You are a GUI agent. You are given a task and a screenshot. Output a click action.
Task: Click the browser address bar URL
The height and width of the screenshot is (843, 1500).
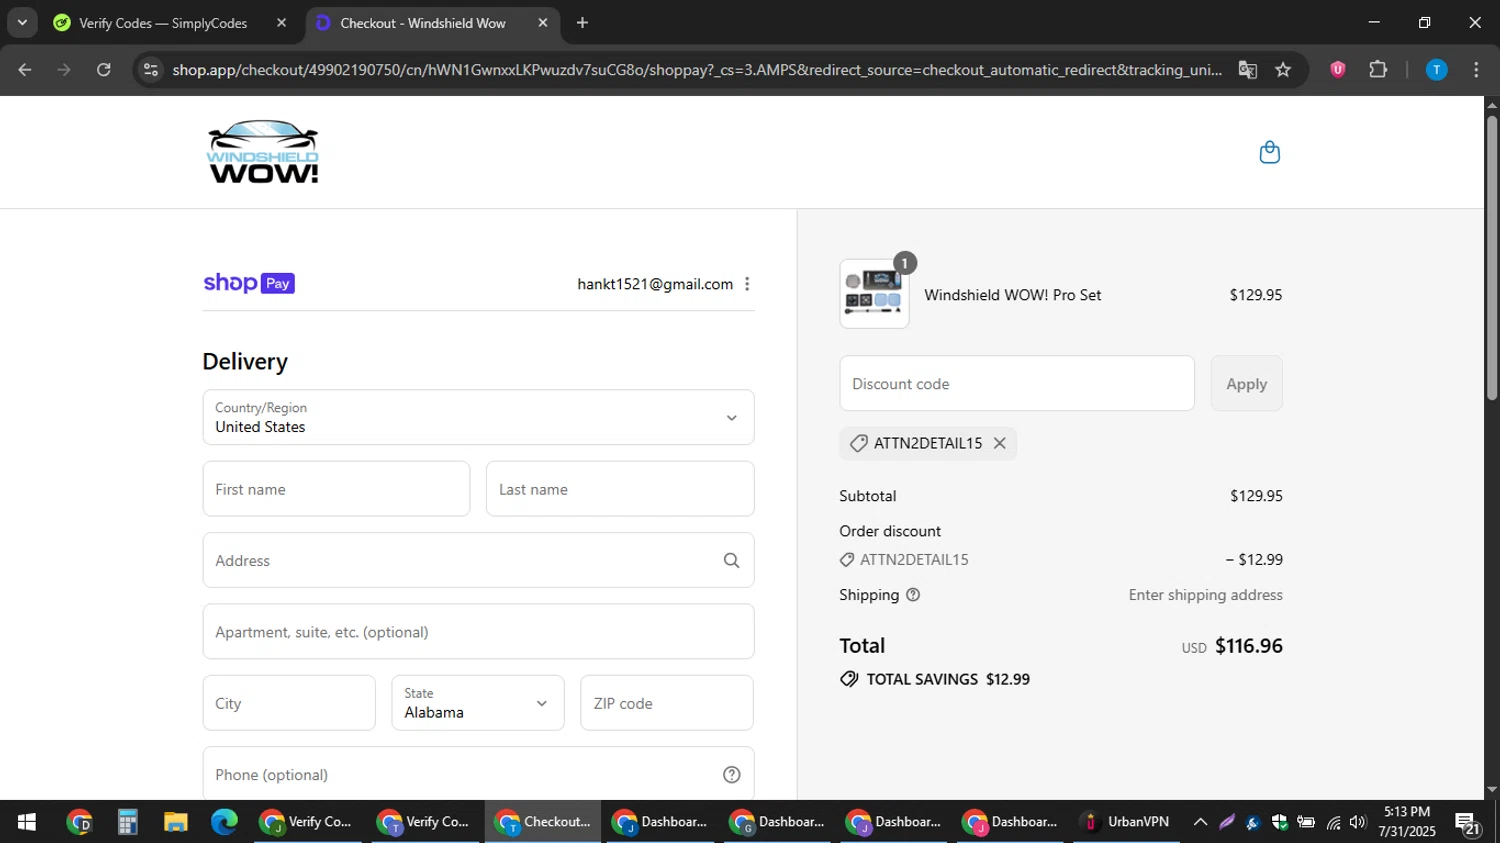tap(696, 70)
